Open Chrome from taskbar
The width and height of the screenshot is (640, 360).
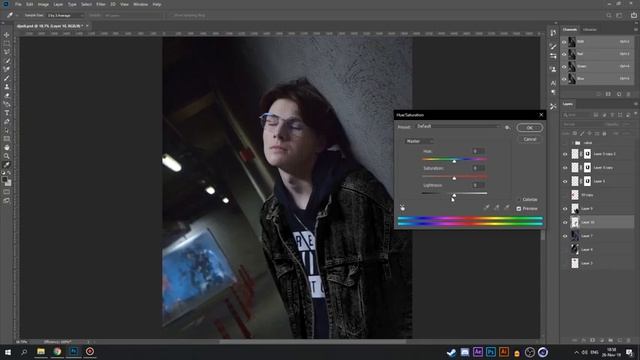57,351
